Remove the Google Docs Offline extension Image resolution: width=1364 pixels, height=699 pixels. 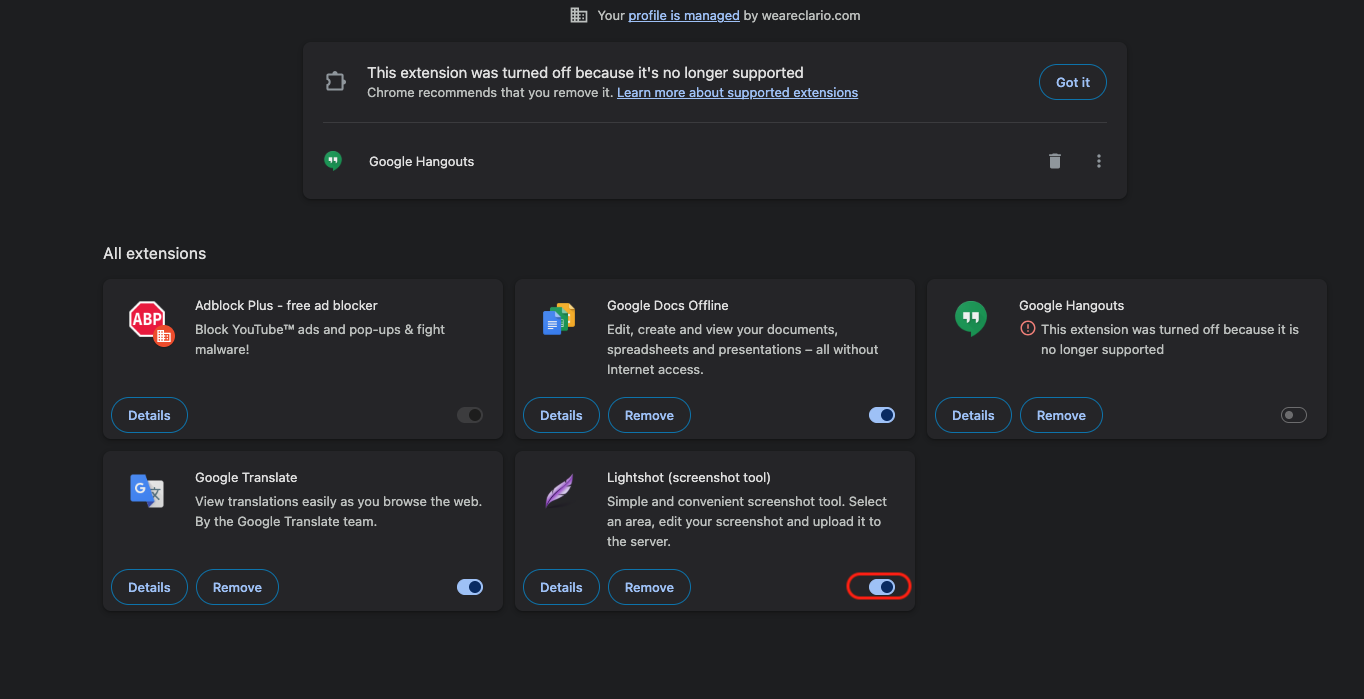(649, 415)
